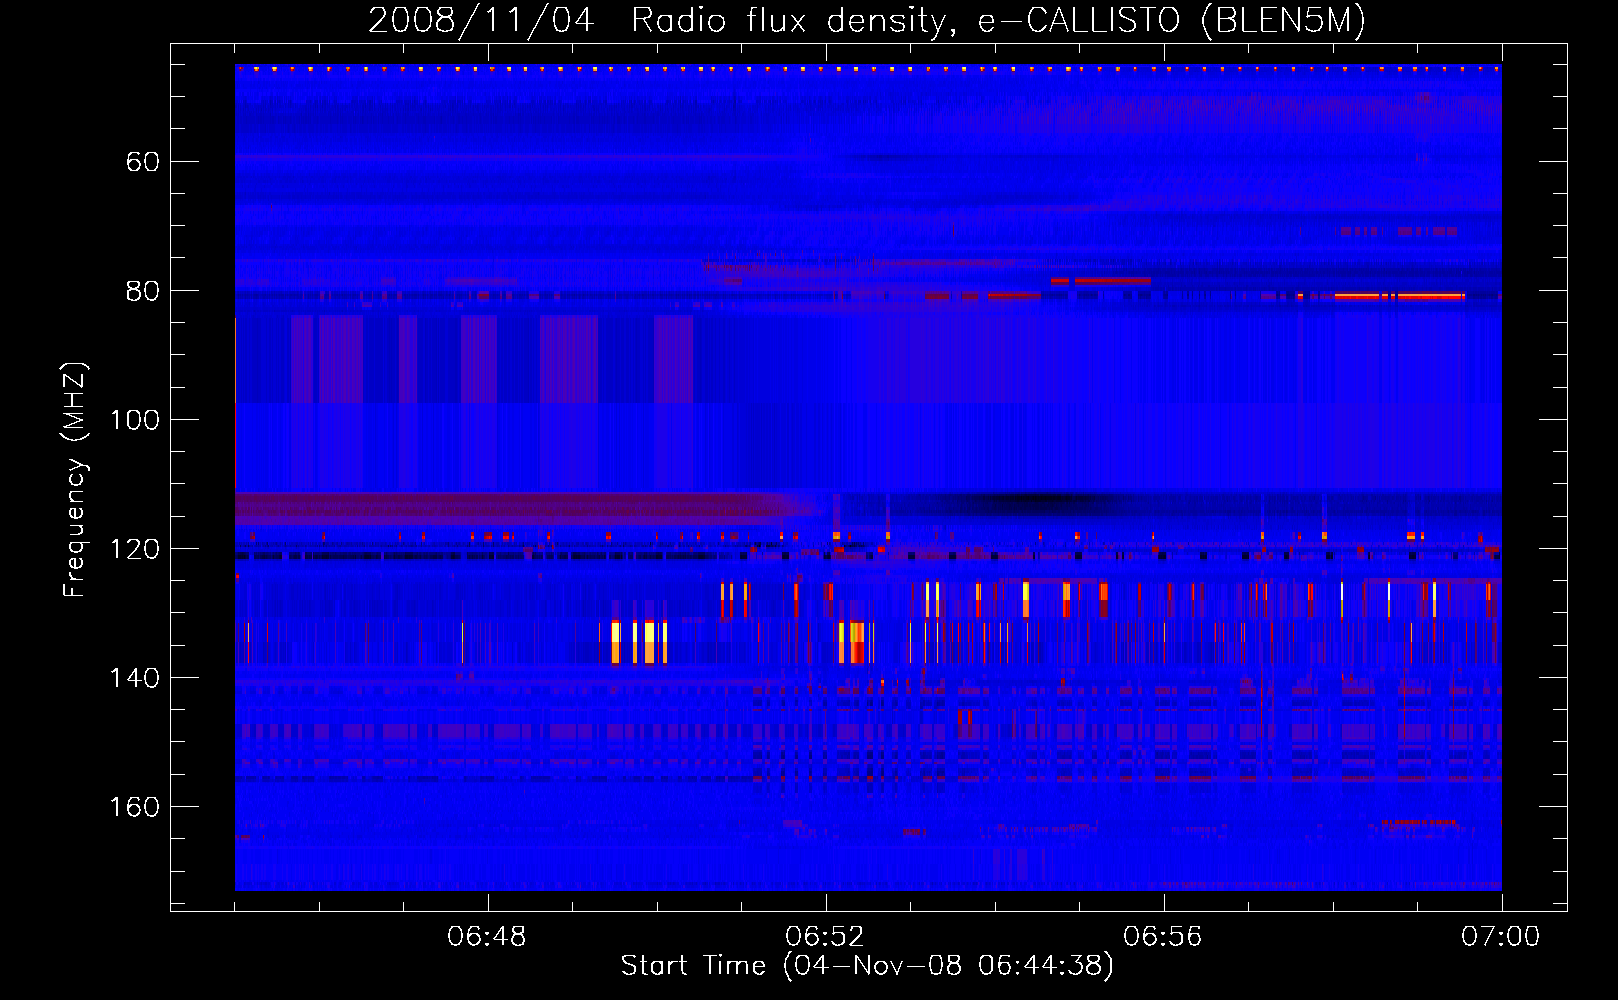Click the 60 frequency tick label
This screenshot has height=1000, width=1618.
(142, 162)
